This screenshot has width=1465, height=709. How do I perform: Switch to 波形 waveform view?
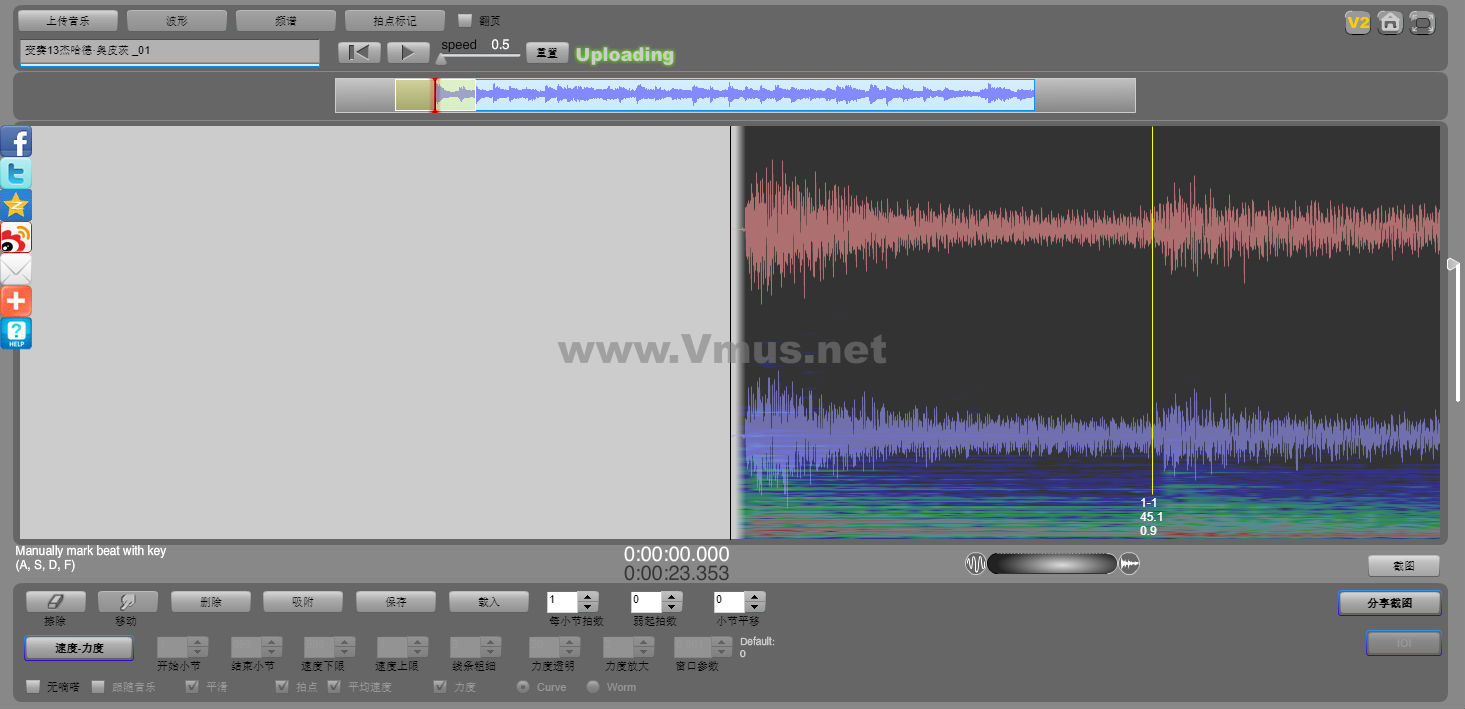click(x=177, y=20)
